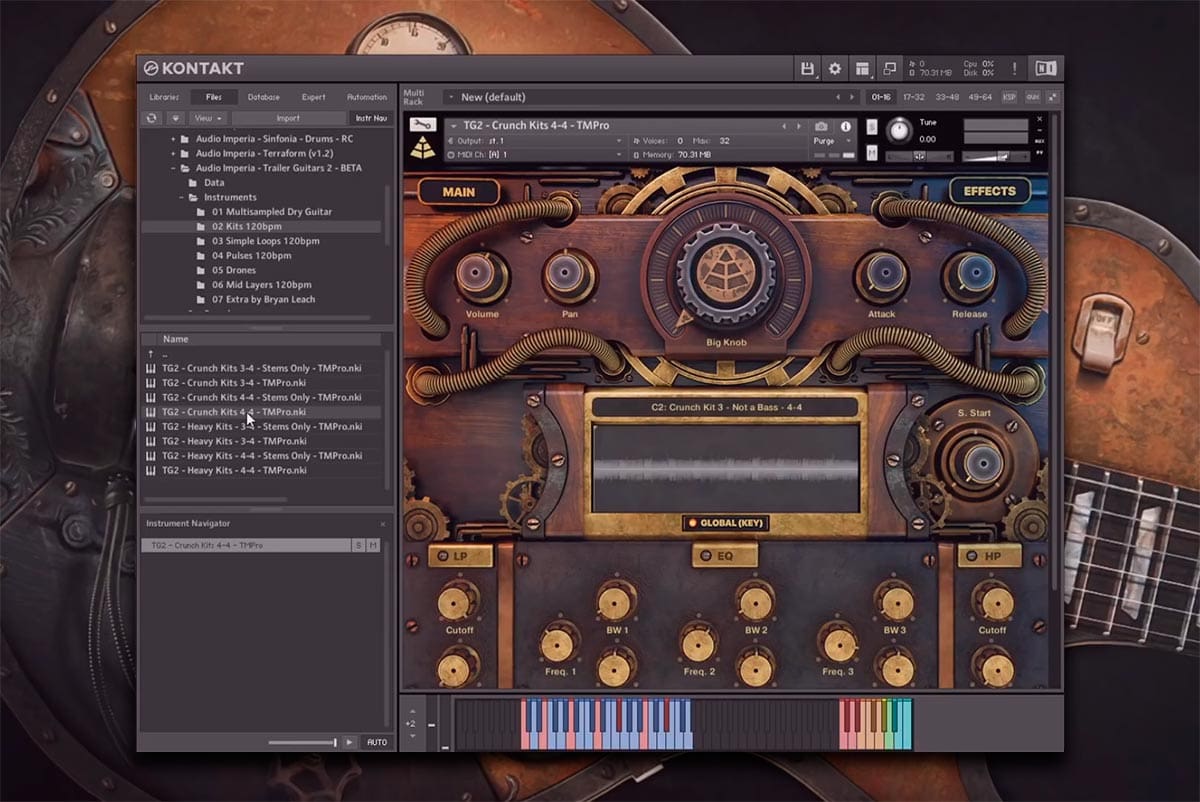Click the exclamation panic button
The height and width of the screenshot is (802, 1200).
1015,69
